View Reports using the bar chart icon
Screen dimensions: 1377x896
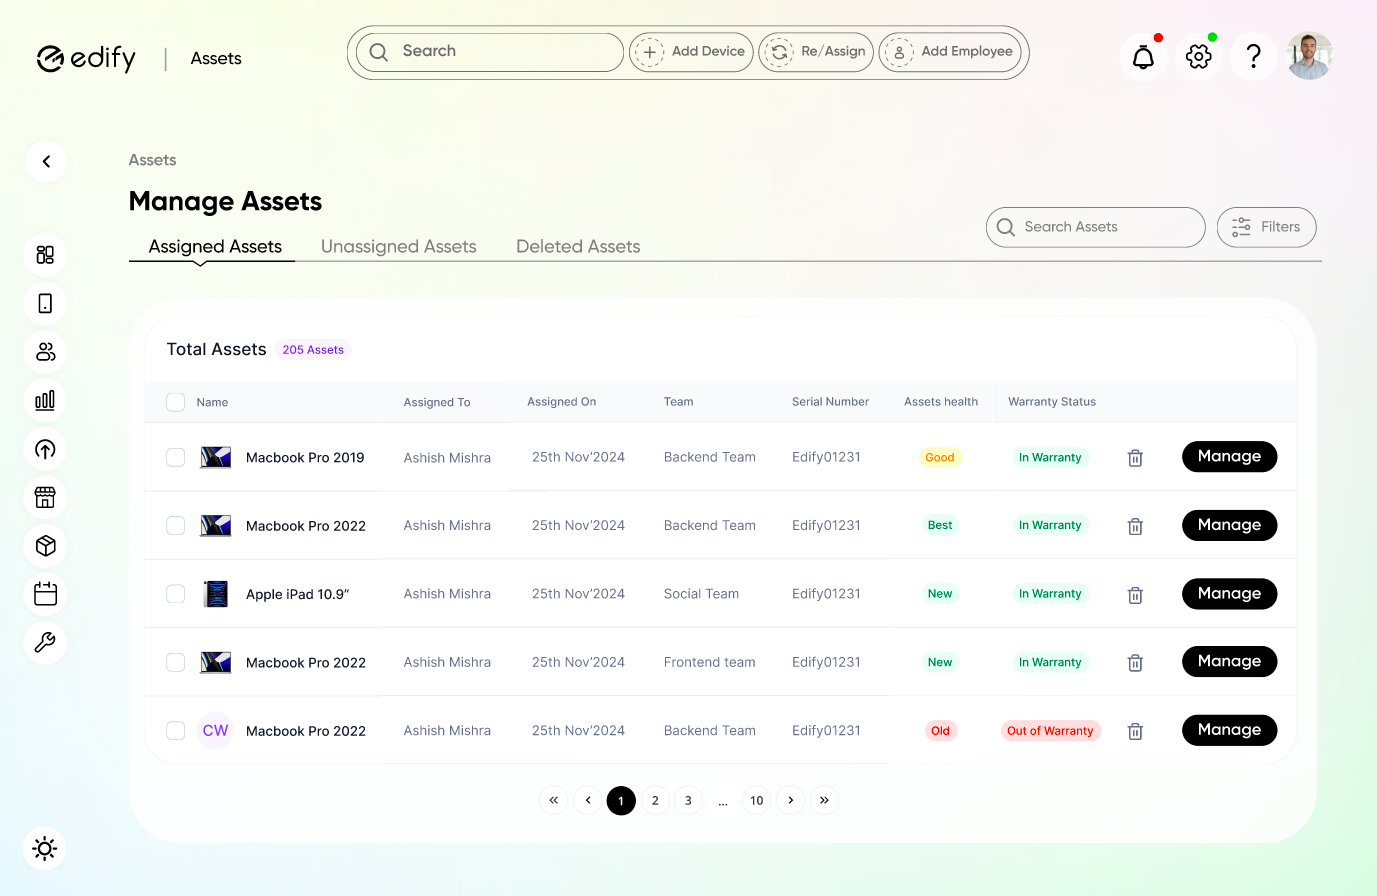[x=45, y=400]
